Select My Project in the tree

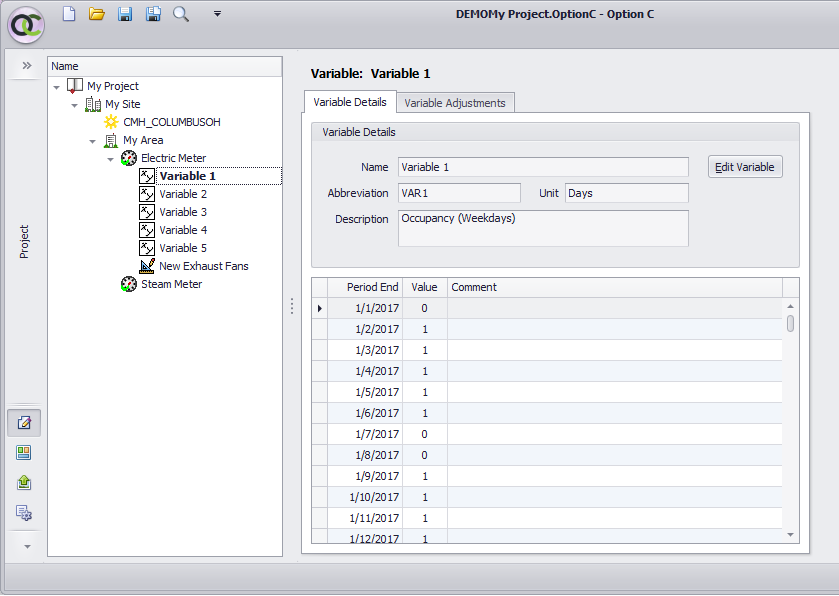coord(113,86)
